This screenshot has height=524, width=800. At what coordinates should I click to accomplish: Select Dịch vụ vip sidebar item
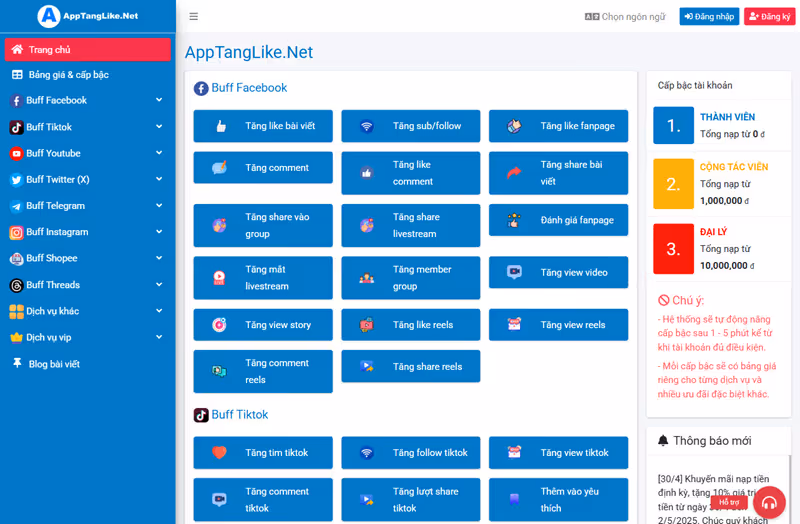[x=88, y=337]
